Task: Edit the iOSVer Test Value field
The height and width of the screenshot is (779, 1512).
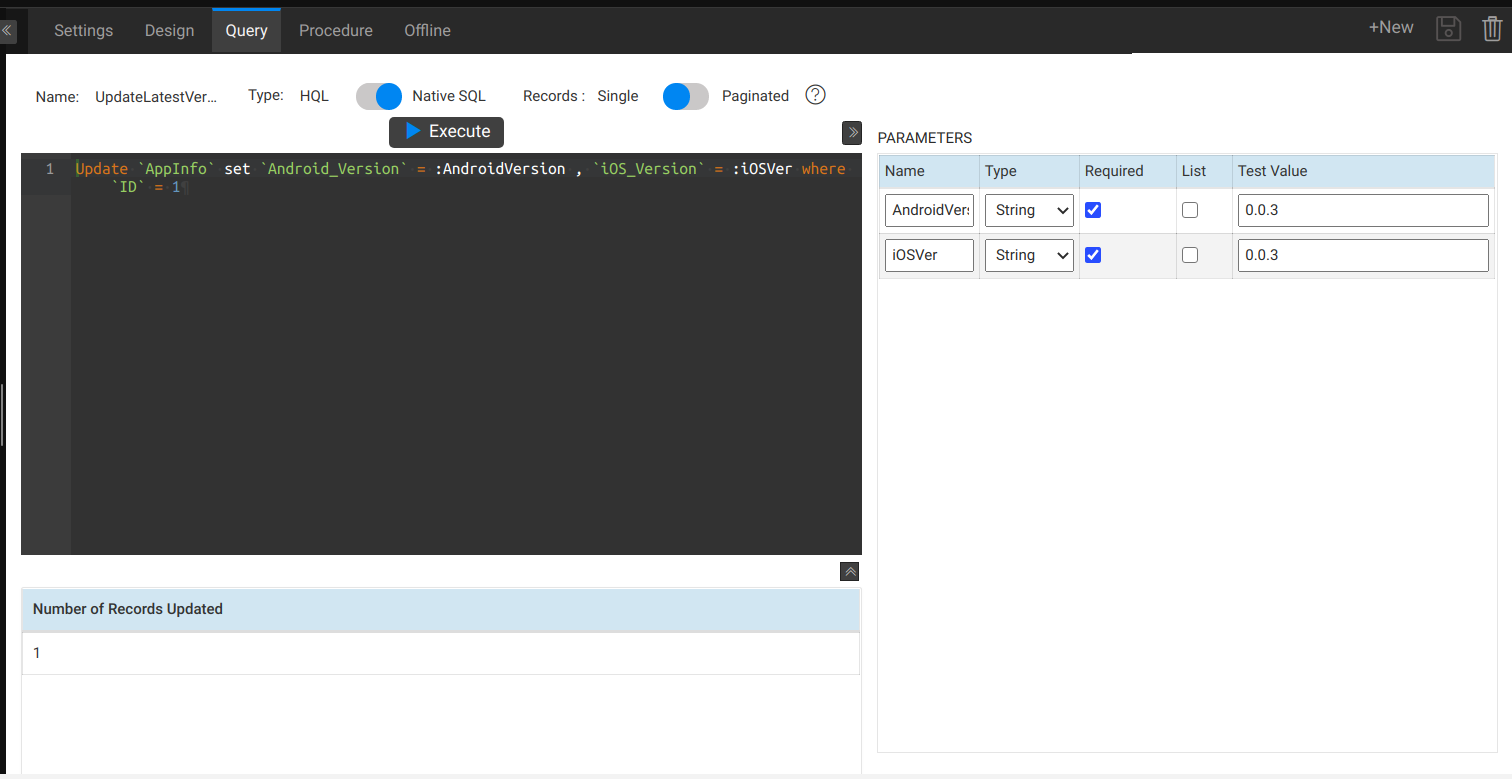Action: (1362, 255)
